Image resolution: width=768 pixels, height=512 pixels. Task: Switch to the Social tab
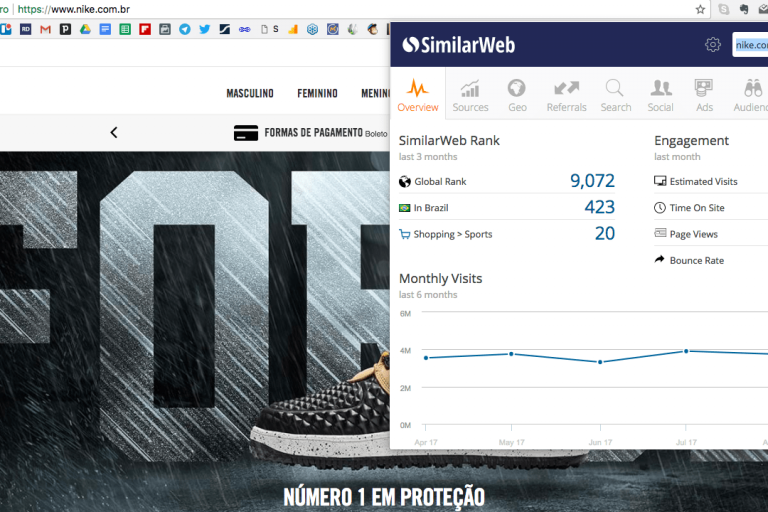point(660,95)
